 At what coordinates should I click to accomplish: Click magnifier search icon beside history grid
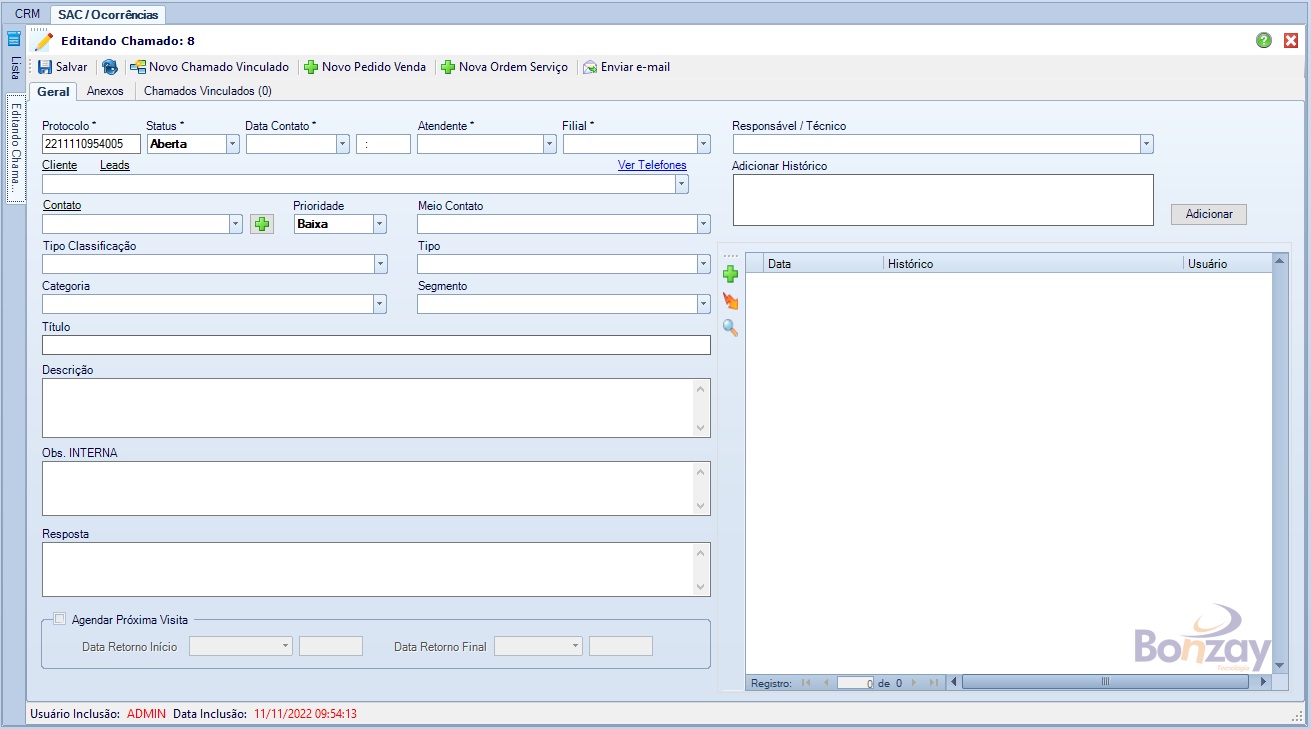(x=731, y=327)
